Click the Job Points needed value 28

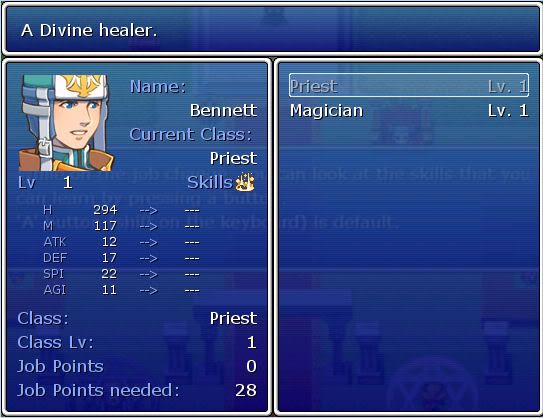point(246,390)
